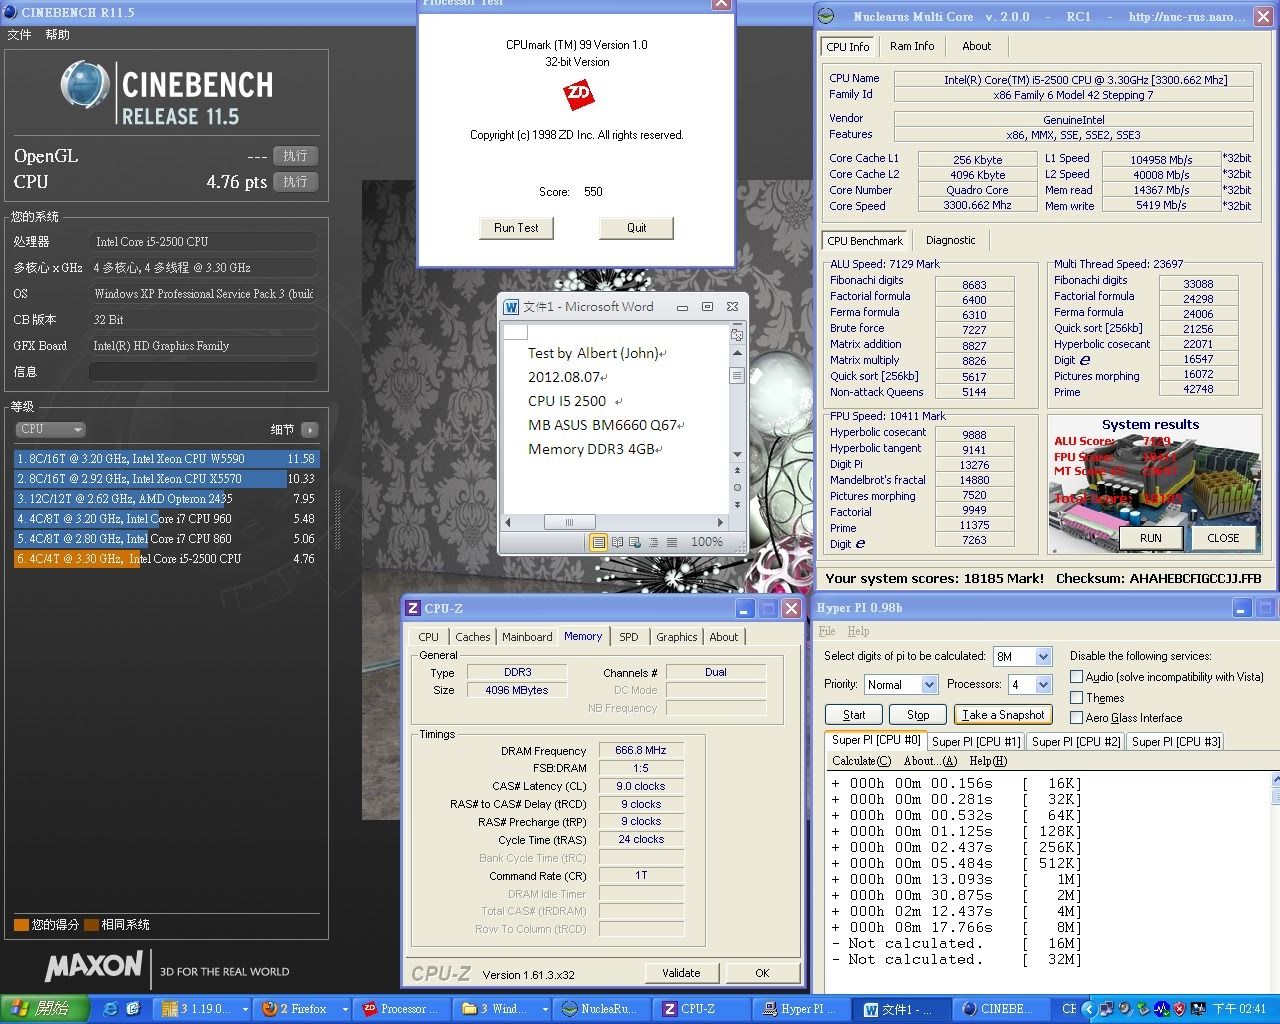1280x1024 pixels.
Task: Open the Graphics tab in CPU-Z
Action: tap(676, 637)
